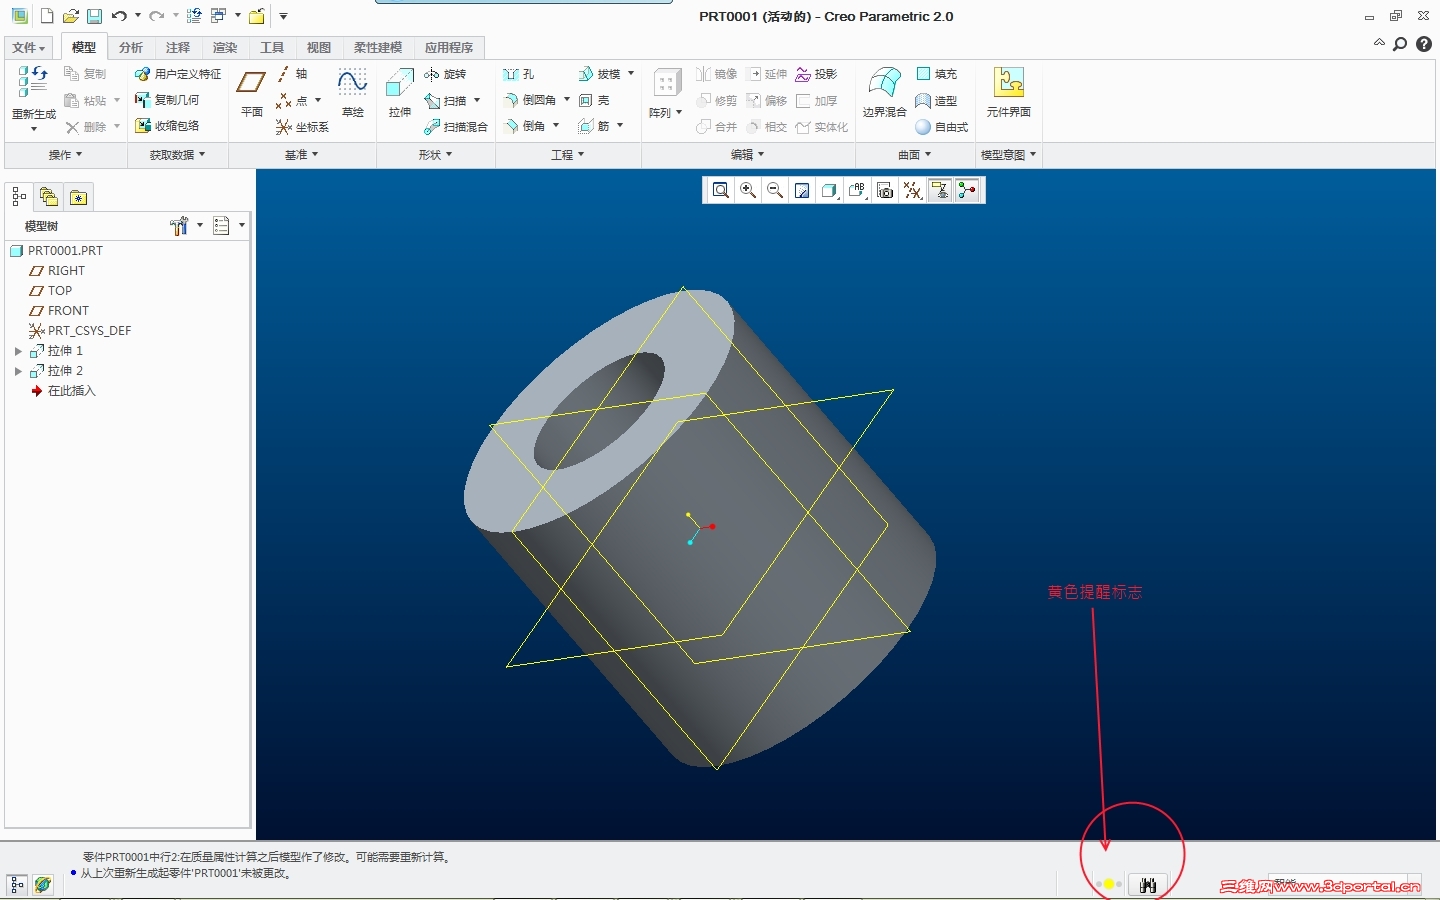The image size is (1440, 900).
Task: Select the 拉伸 extrude tool
Action: (x=400, y=93)
